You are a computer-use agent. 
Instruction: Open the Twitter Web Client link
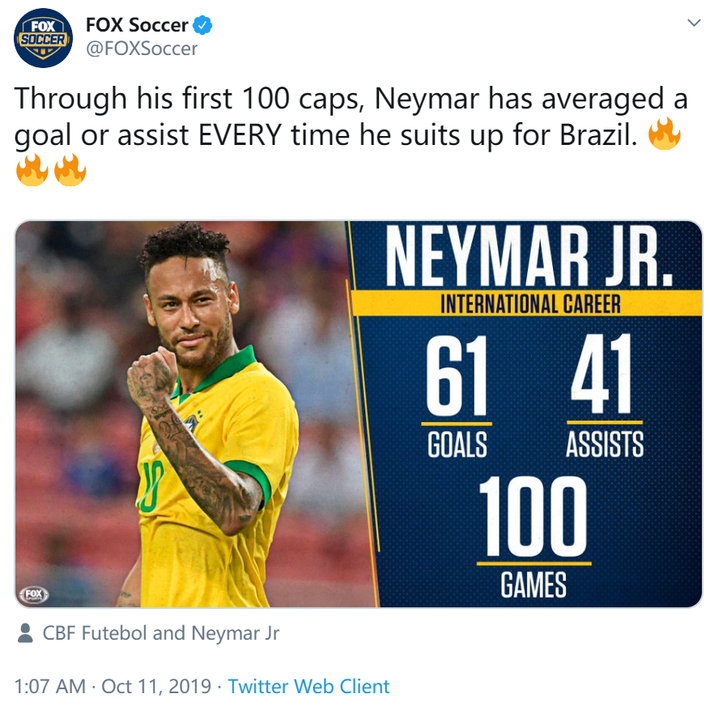click(309, 687)
